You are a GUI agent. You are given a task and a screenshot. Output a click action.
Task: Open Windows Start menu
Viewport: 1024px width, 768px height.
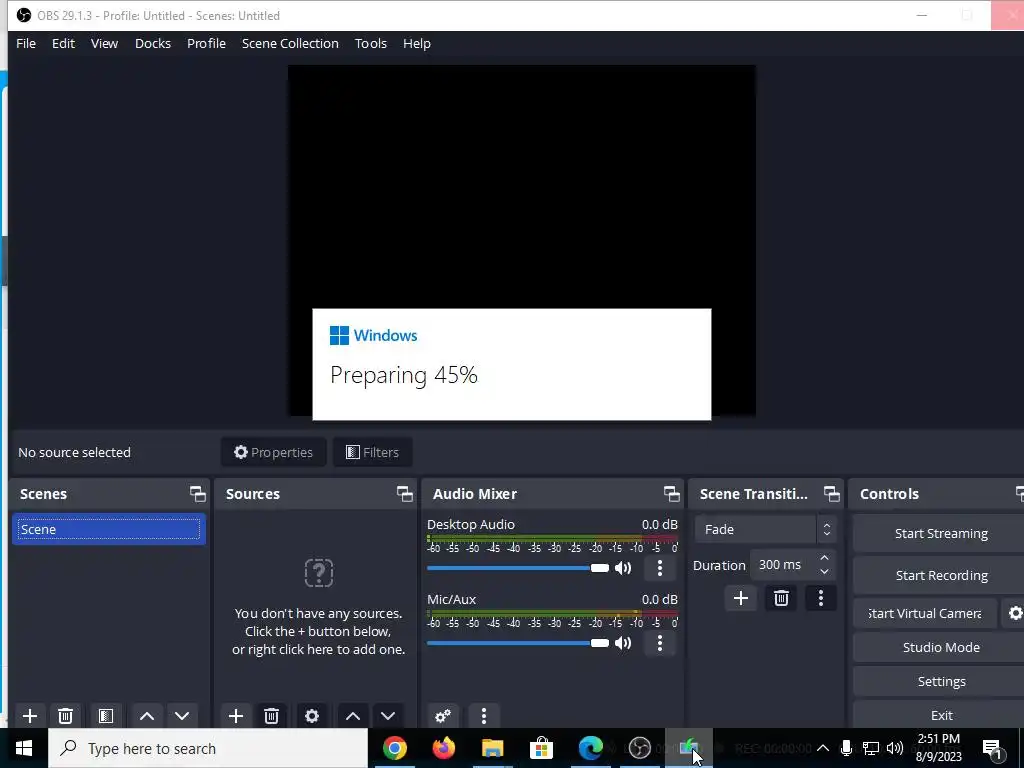(24, 748)
